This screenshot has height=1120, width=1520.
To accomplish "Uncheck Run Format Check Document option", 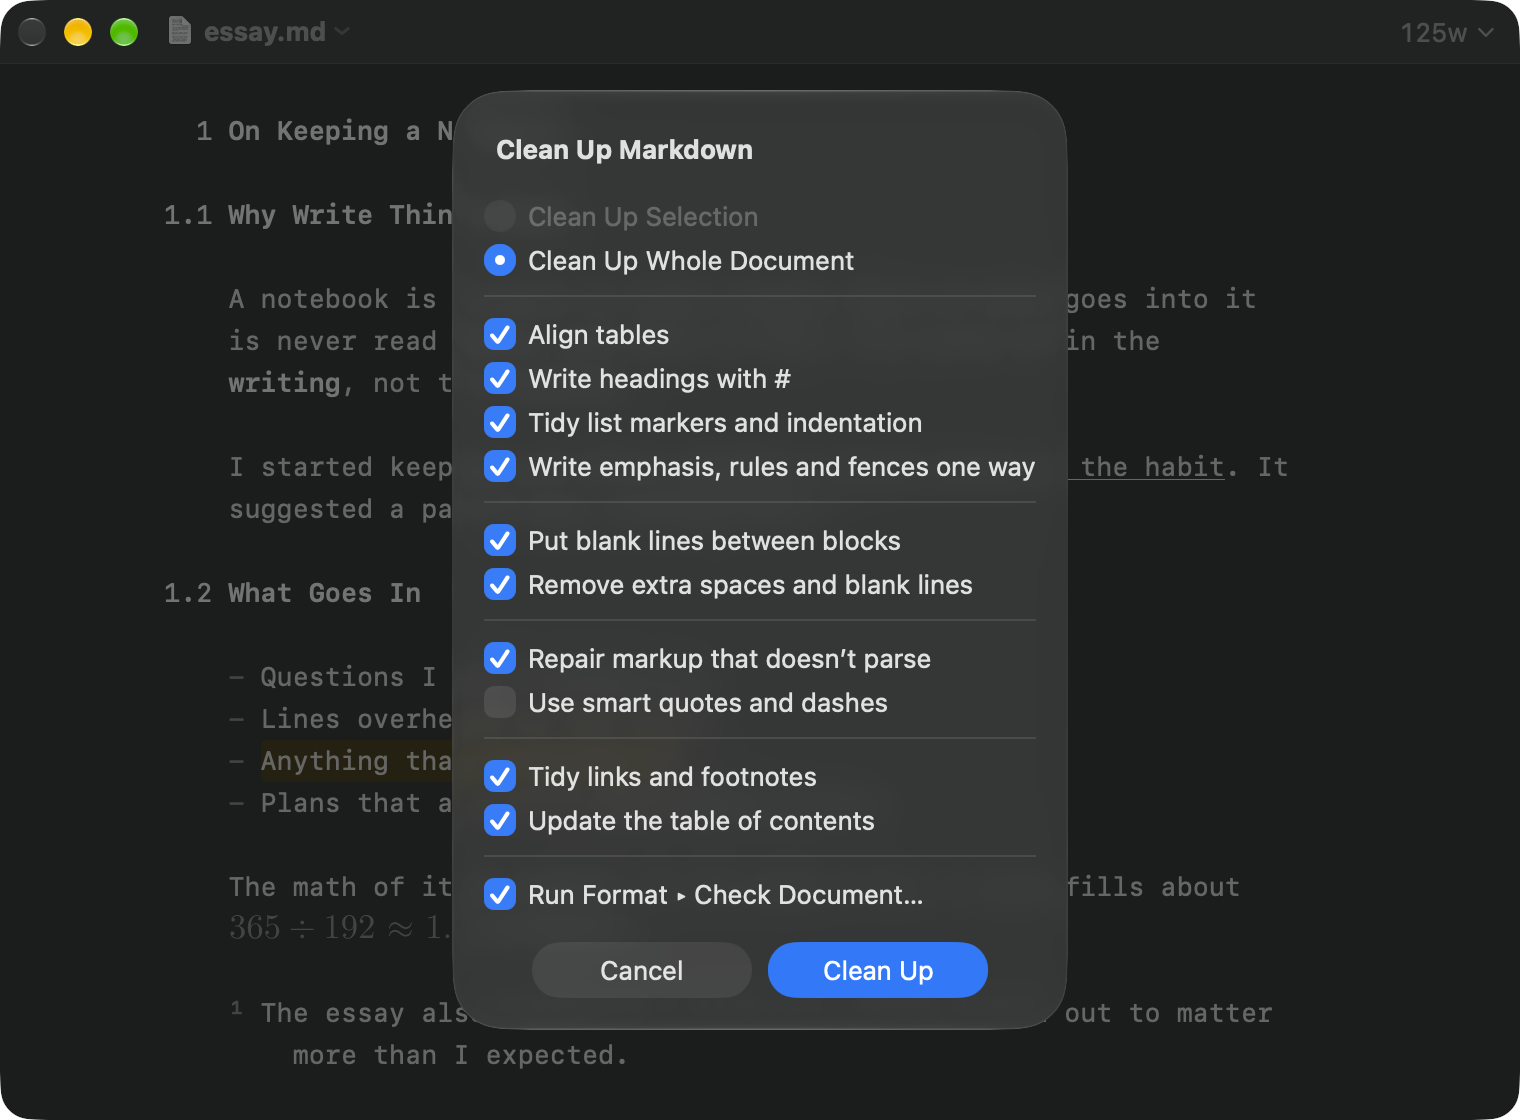I will pos(500,895).
